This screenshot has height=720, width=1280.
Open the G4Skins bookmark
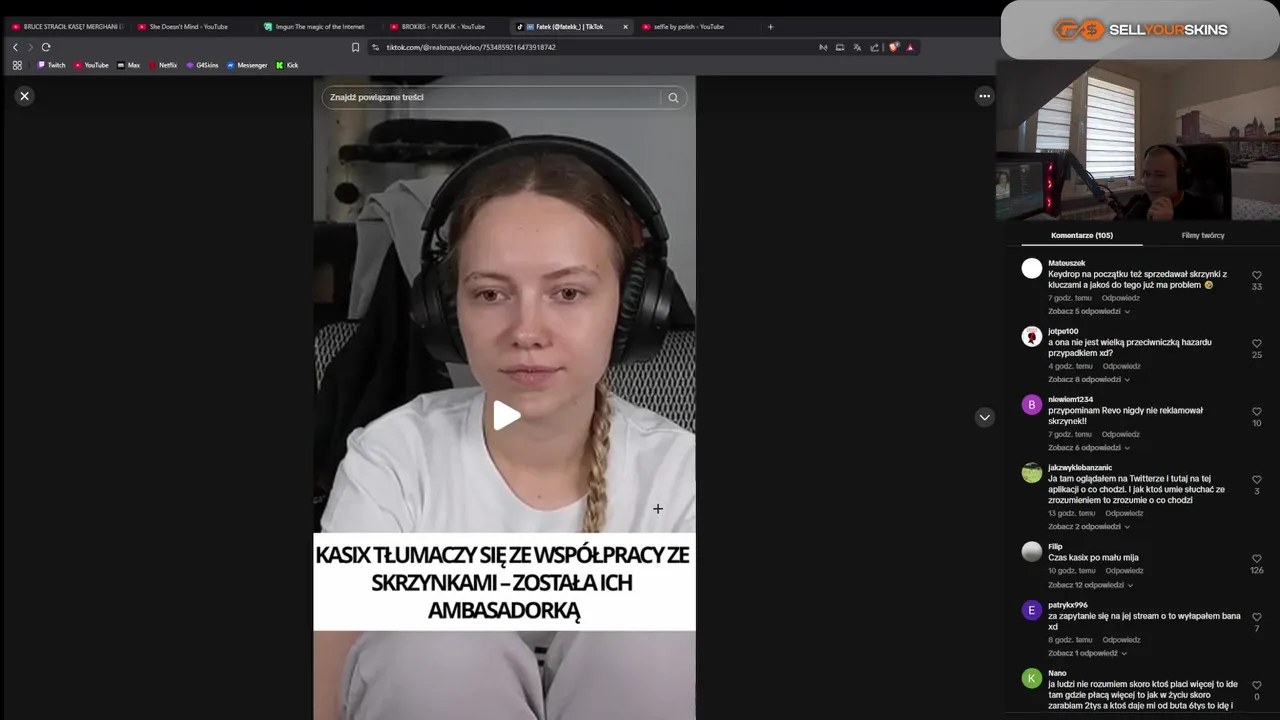coord(202,65)
